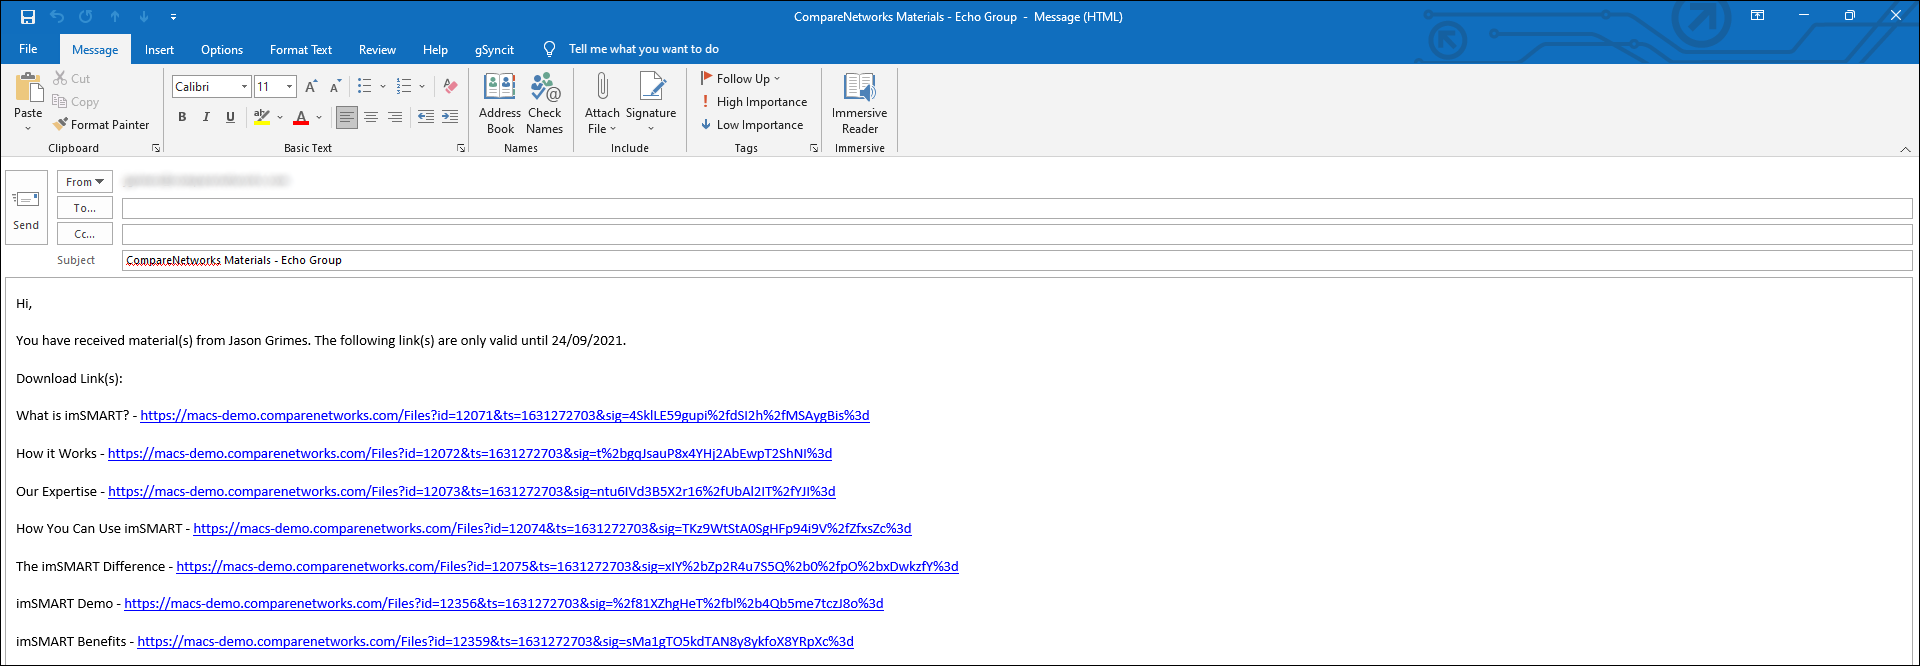1920x666 pixels.
Task: Click the To... recipients button
Action: (85, 208)
